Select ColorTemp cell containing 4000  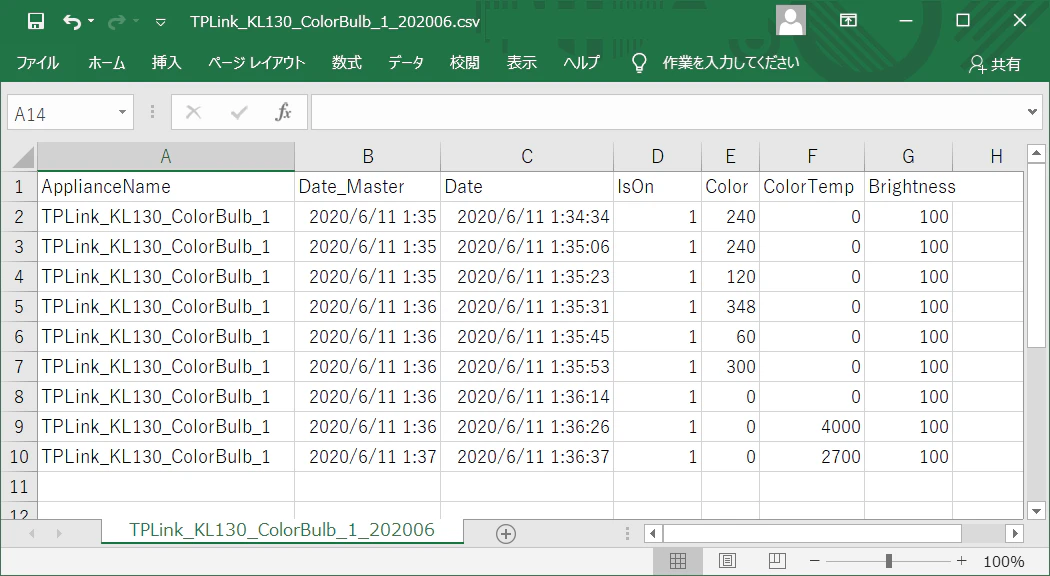[x=812, y=427]
